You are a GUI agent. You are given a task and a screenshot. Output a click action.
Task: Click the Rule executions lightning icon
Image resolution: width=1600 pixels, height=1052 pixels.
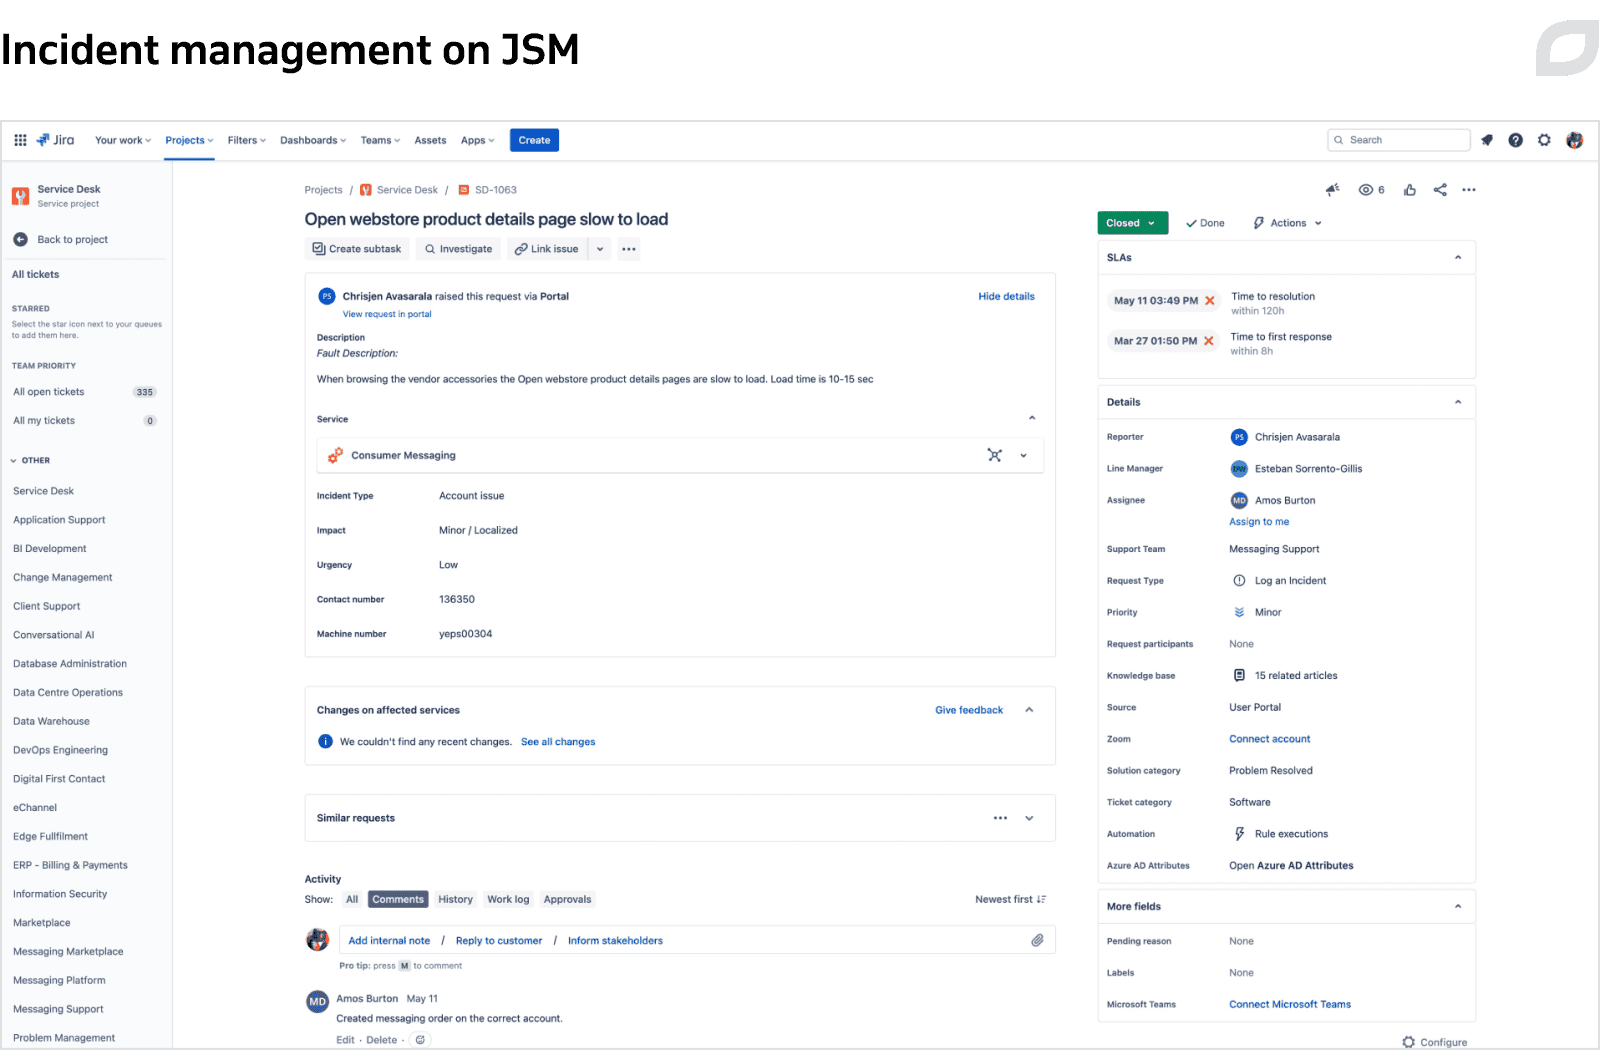(x=1240, y=834)
